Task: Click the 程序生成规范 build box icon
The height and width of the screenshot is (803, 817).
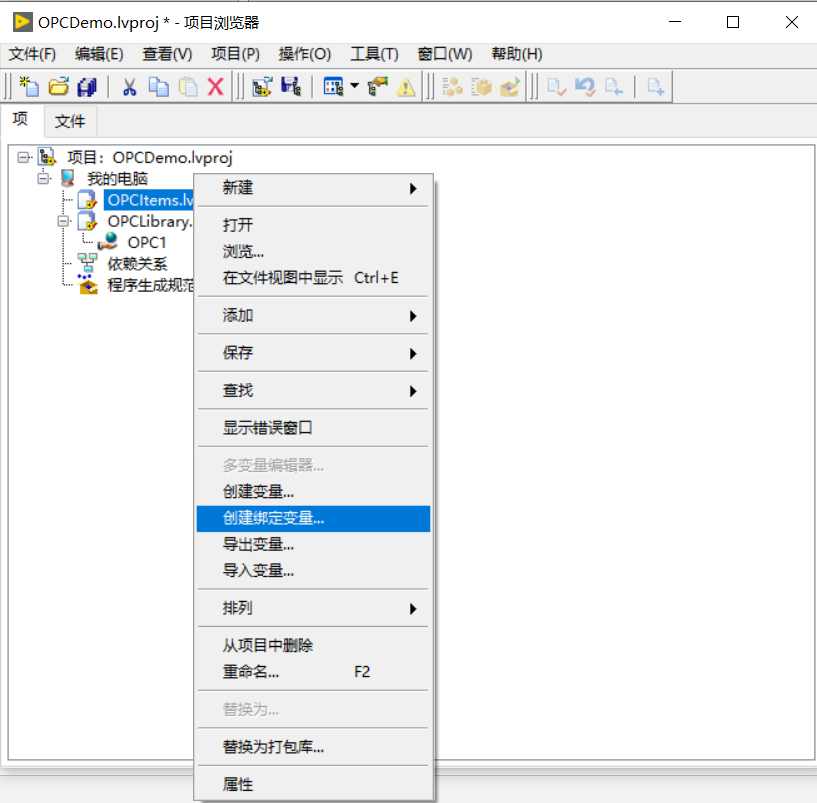Action: pyautogui.click(x=88, y=285)
